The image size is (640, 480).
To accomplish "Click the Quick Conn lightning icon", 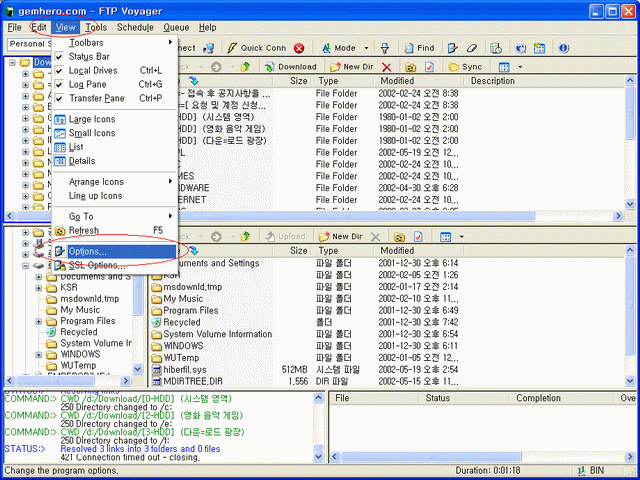I will [x=232, y=48].
